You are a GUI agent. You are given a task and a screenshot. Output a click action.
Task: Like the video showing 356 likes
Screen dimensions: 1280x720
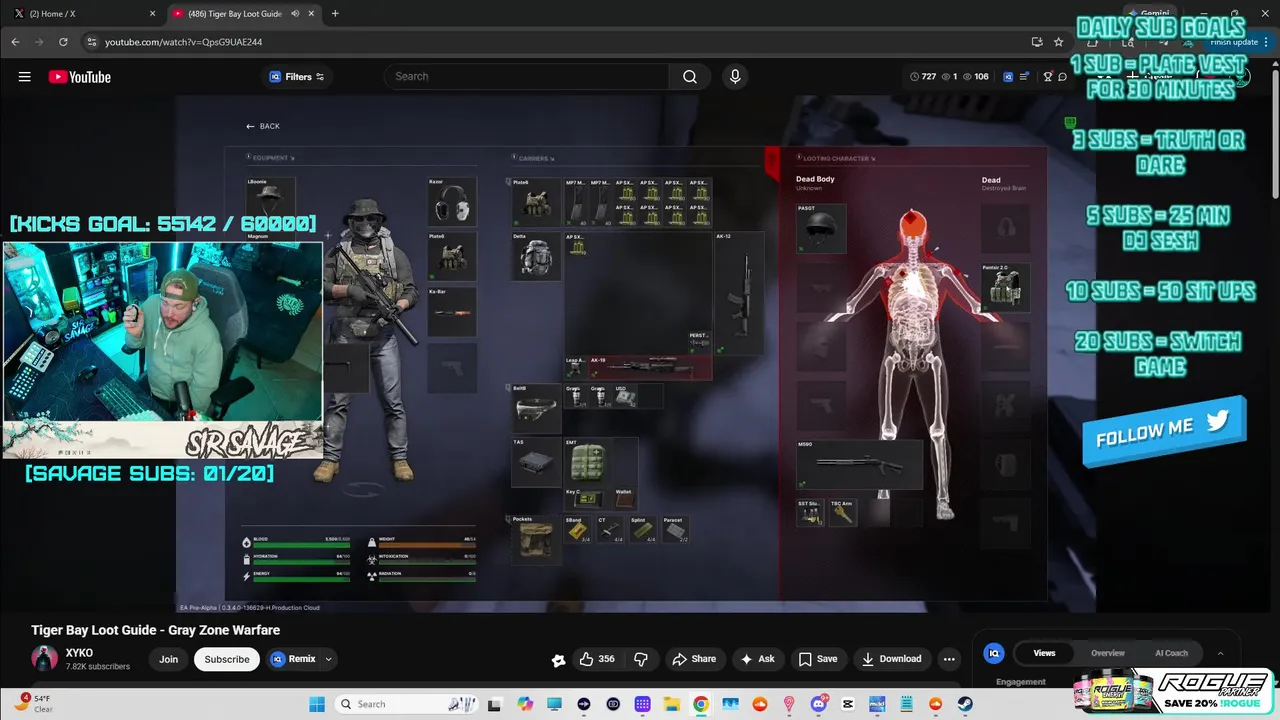pos(599,659)
